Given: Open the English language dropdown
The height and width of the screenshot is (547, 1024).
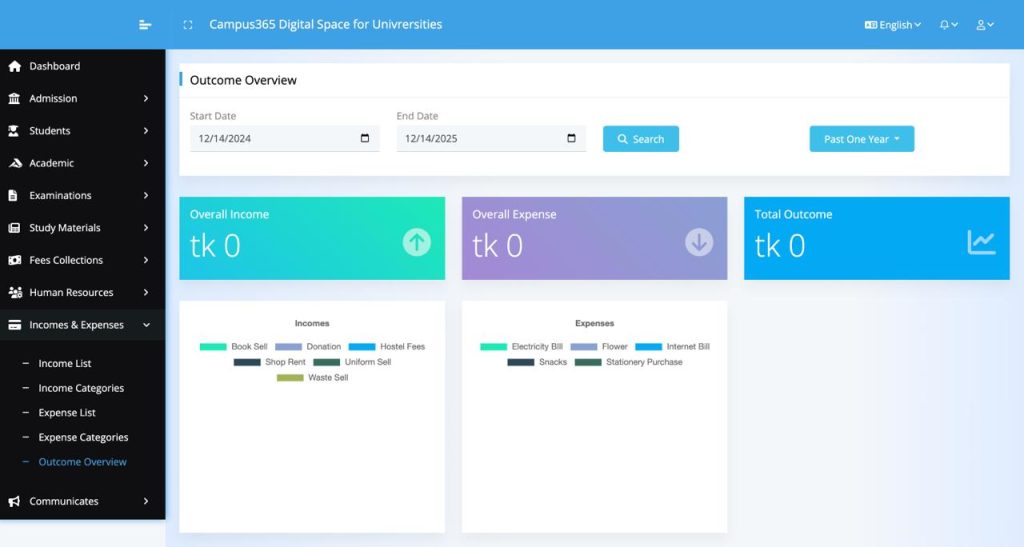Looking at the screenshot, I should point(893,25).
